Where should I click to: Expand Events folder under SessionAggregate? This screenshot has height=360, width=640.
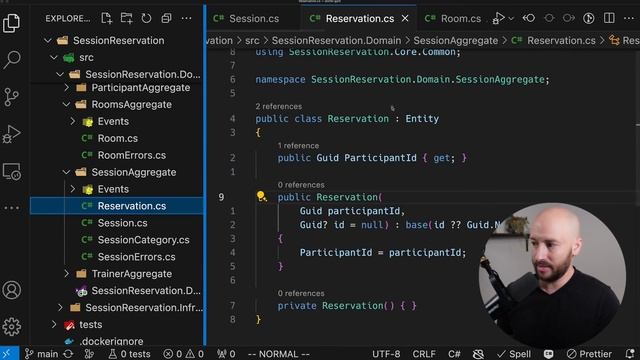[73, 189]
